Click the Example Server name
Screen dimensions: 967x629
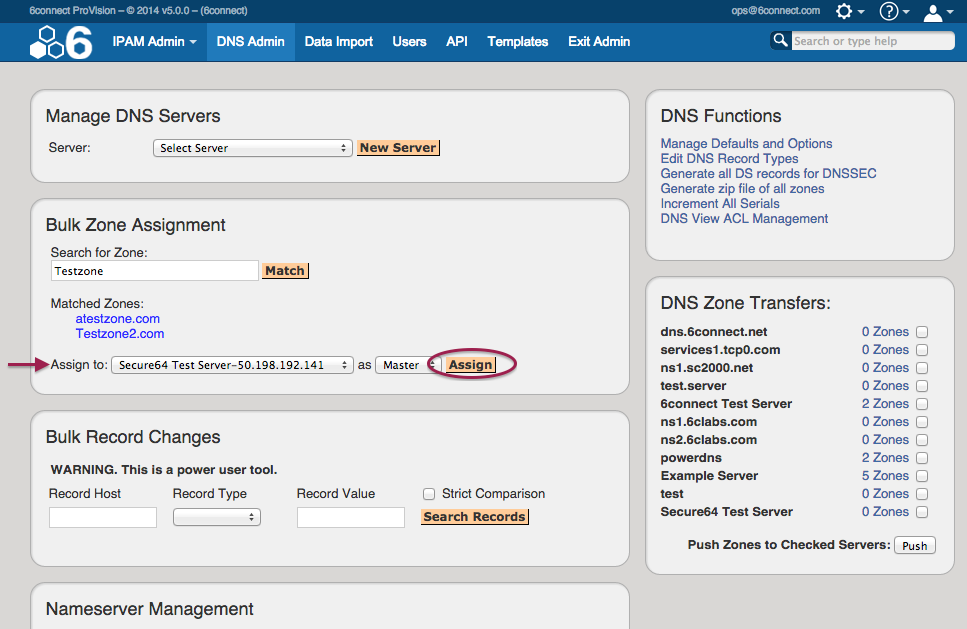click(709, 476)
